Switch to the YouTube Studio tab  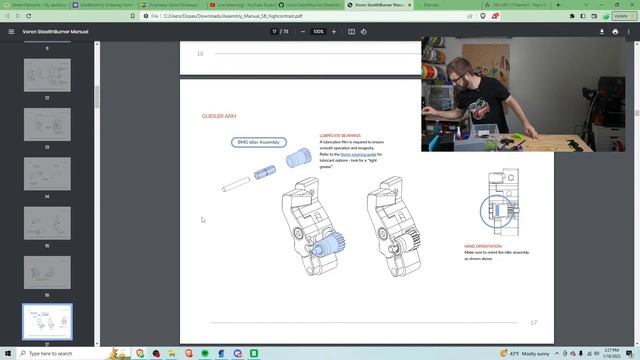point(241,5)
